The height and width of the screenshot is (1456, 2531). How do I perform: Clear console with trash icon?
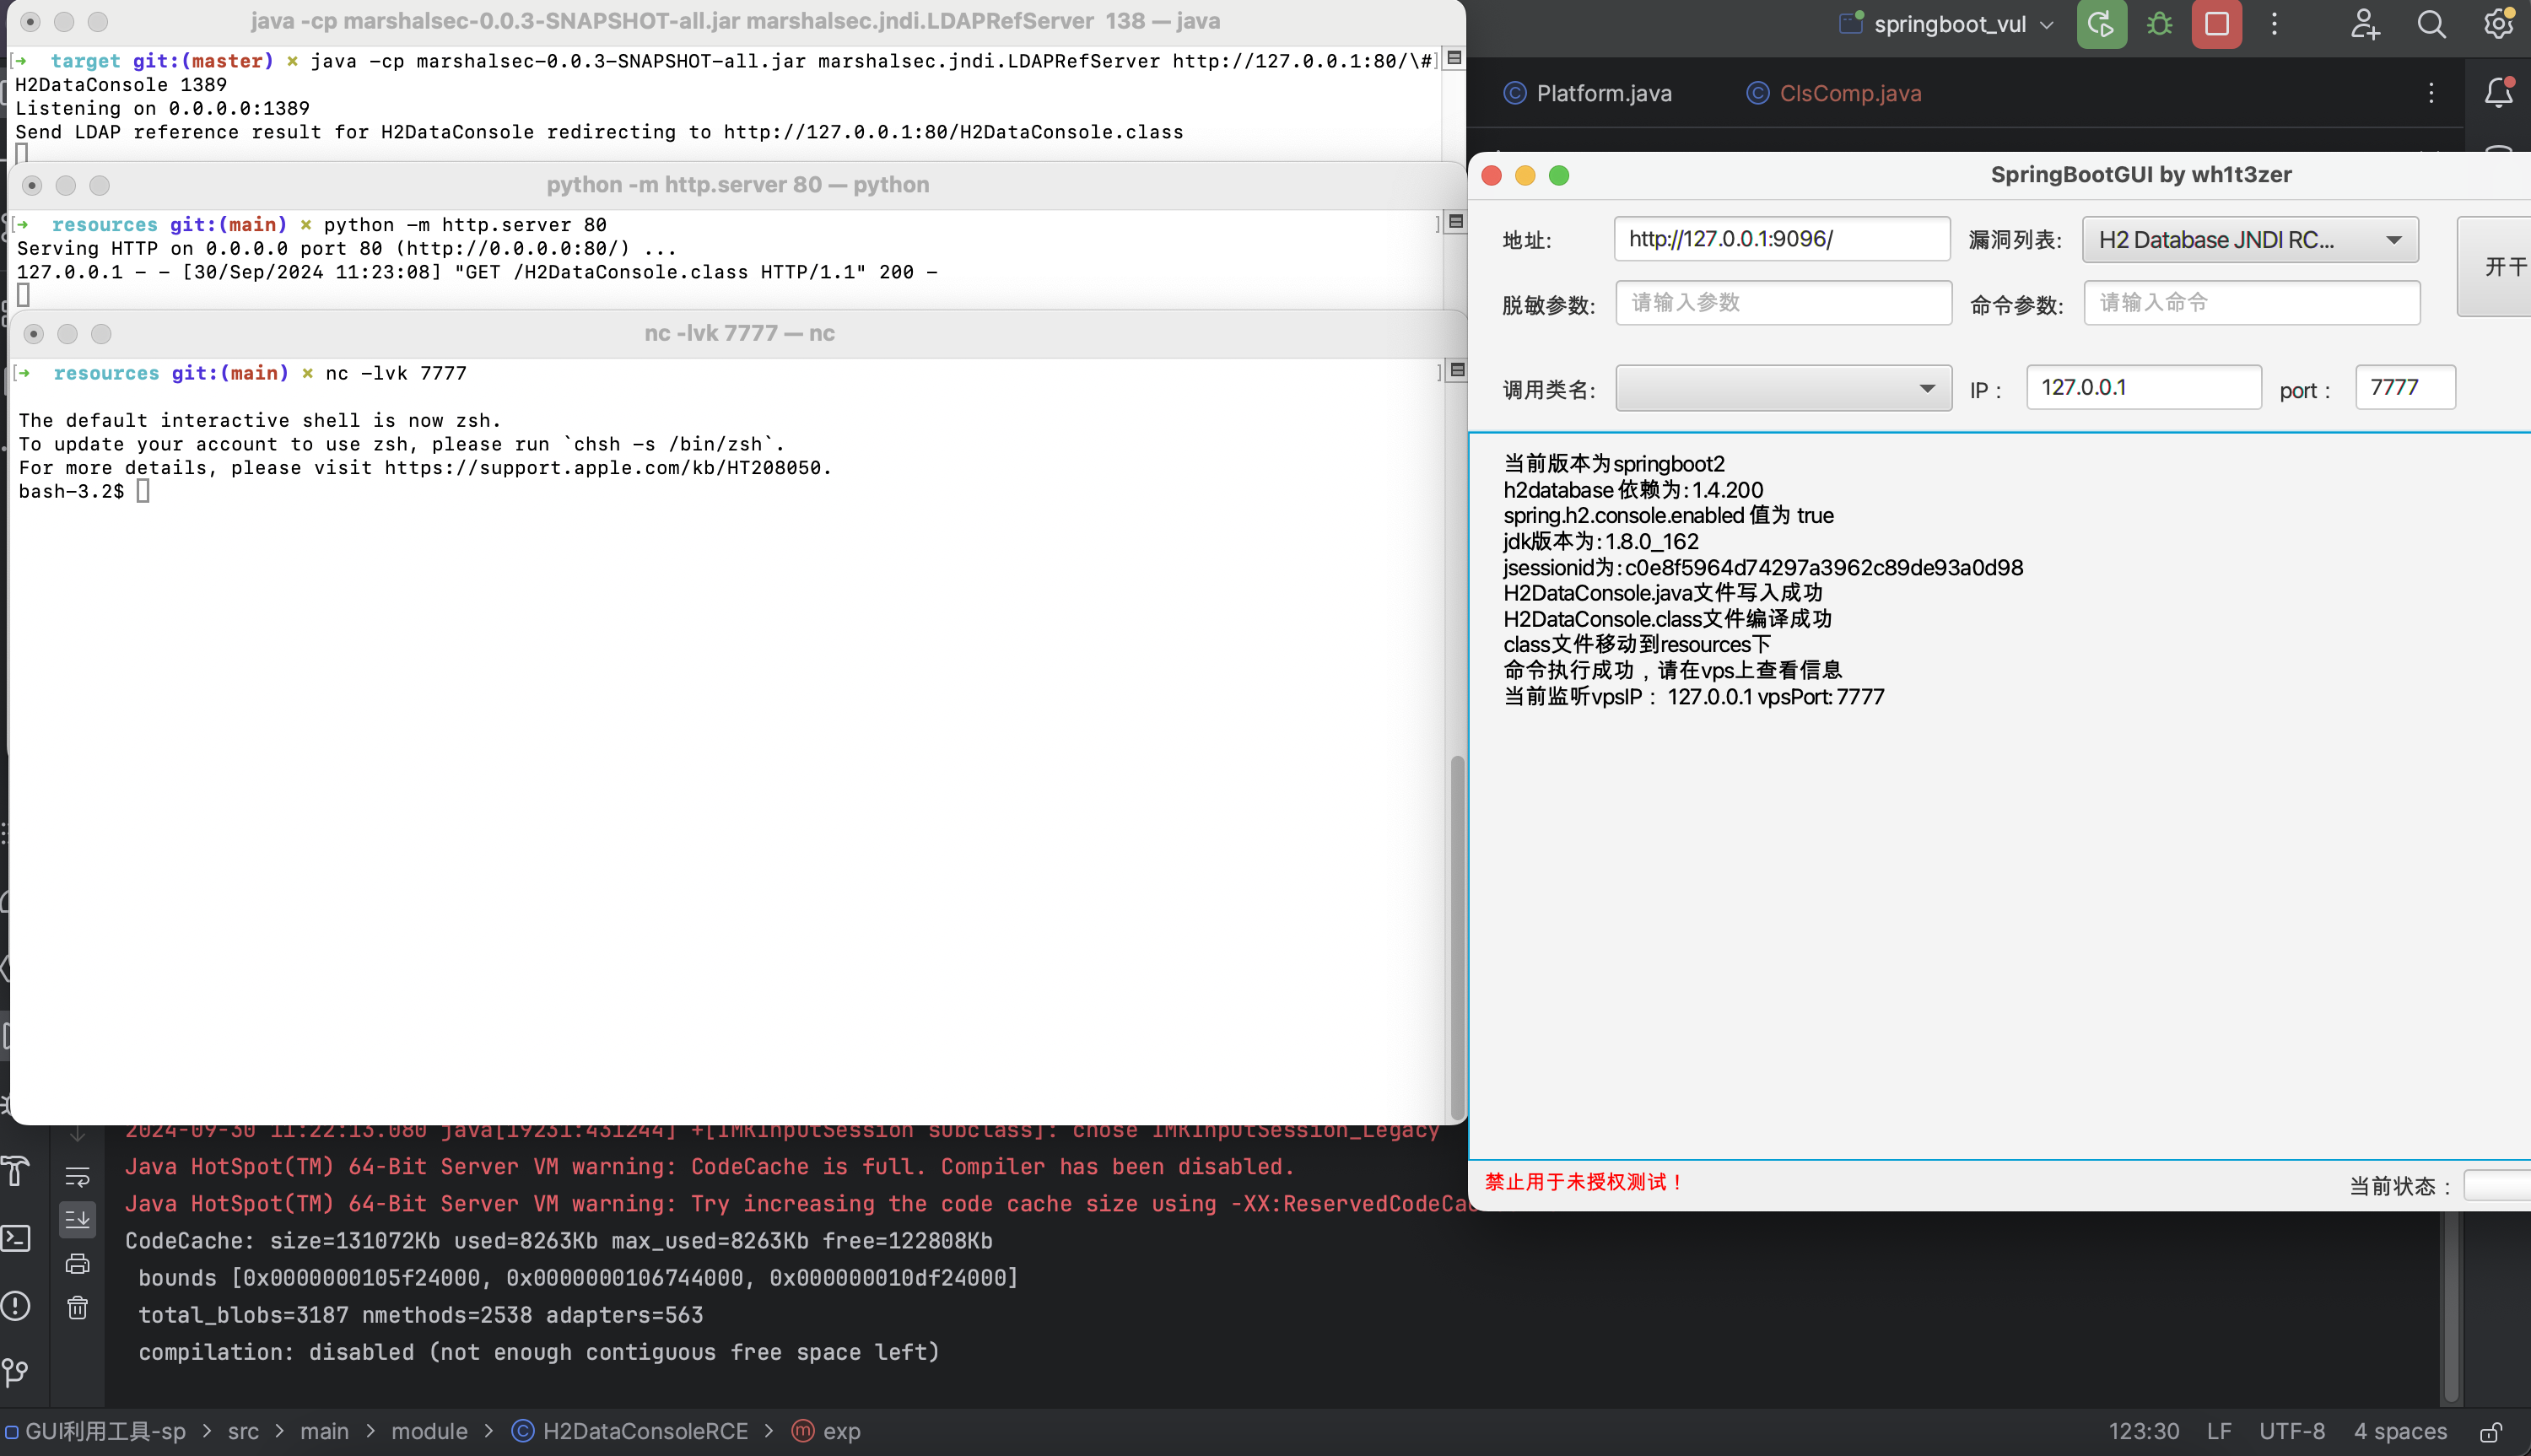[77, 1308]
